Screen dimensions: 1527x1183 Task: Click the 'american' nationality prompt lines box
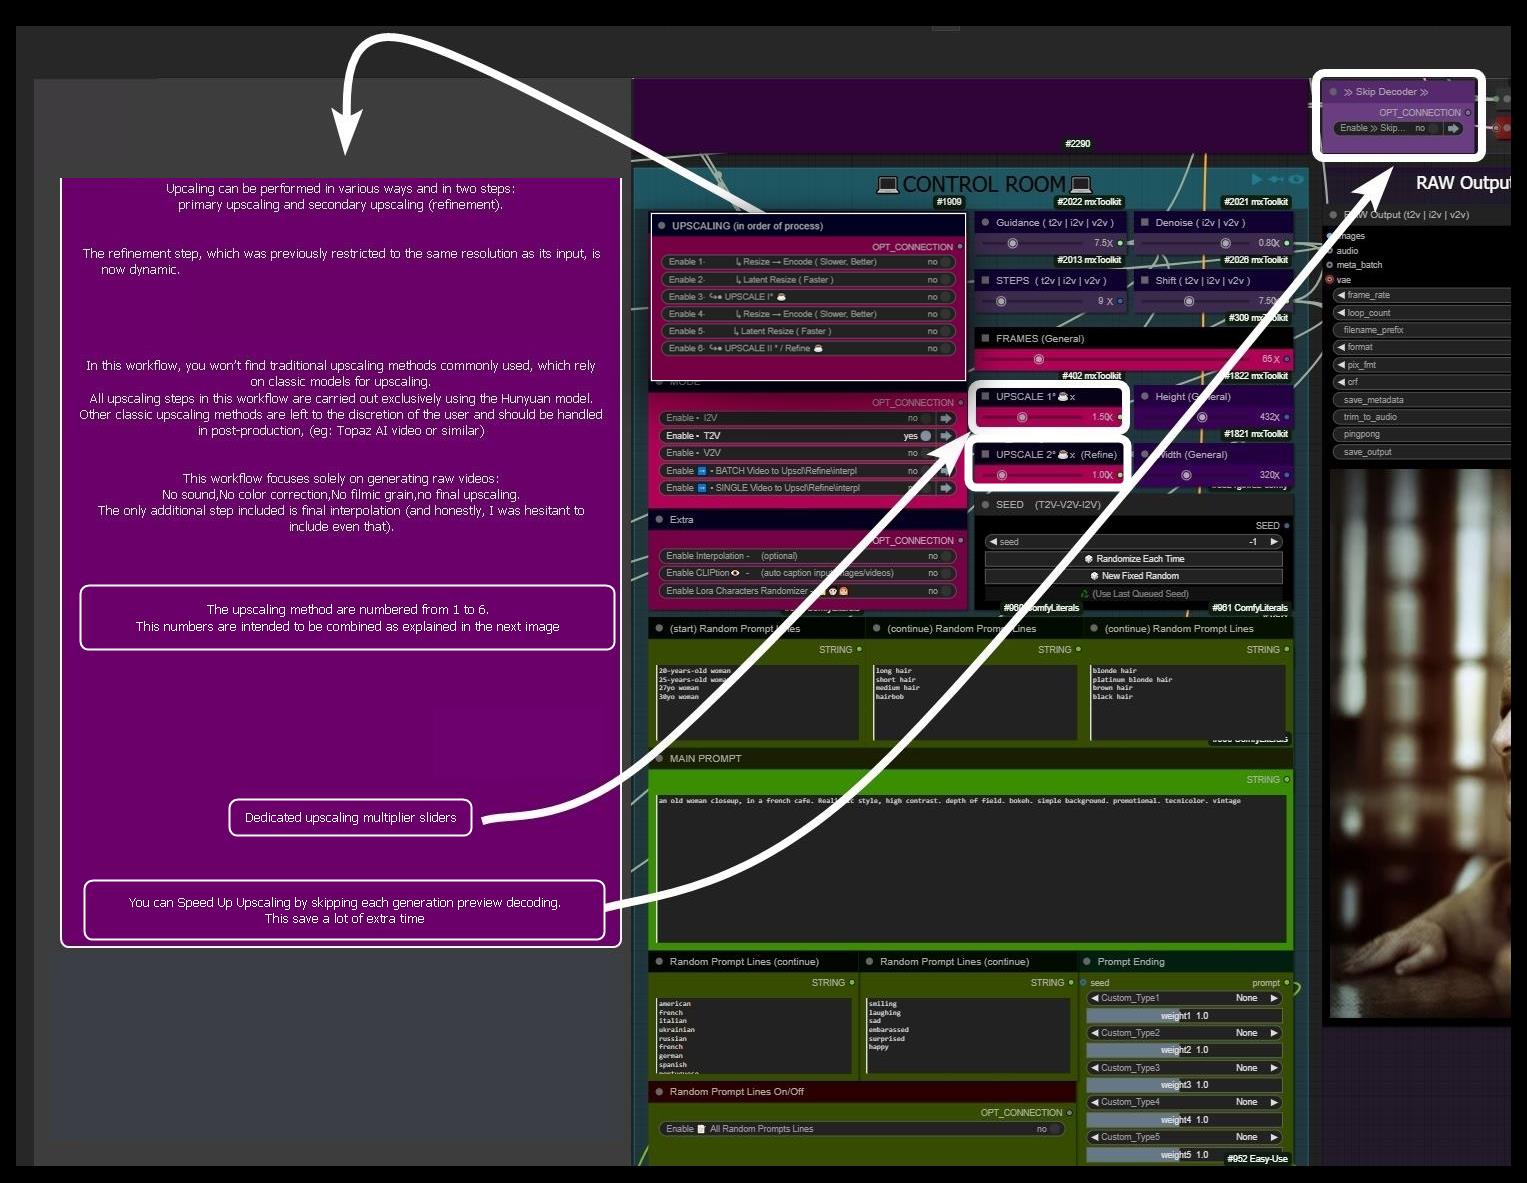pyautogui.click(x=754, y=1036)
